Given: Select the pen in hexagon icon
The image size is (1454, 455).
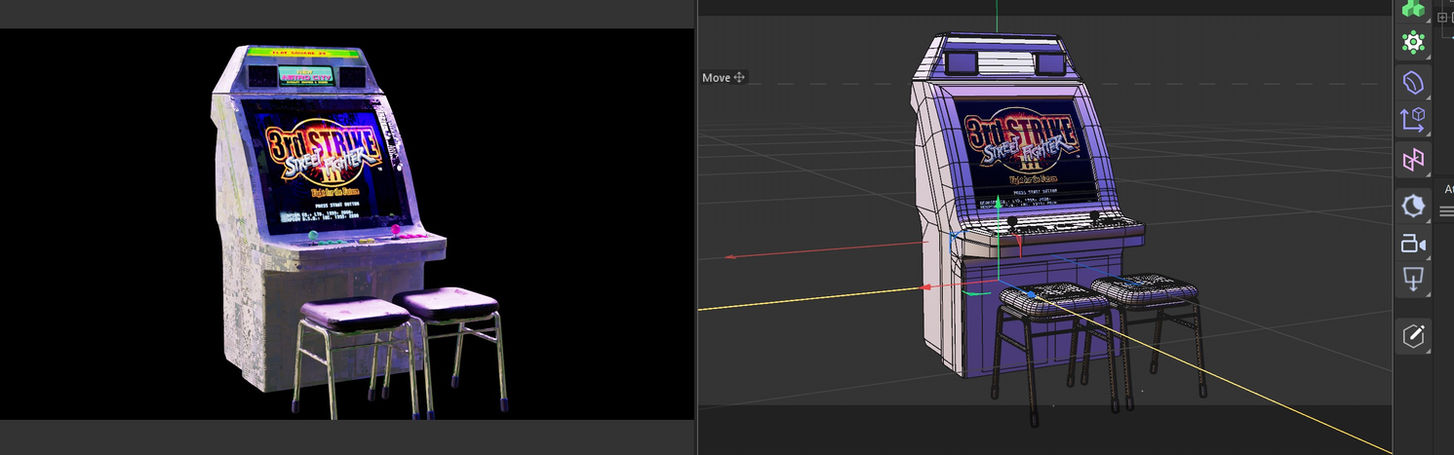Looking at the screenshot, I should click(x=1412, y=336).
